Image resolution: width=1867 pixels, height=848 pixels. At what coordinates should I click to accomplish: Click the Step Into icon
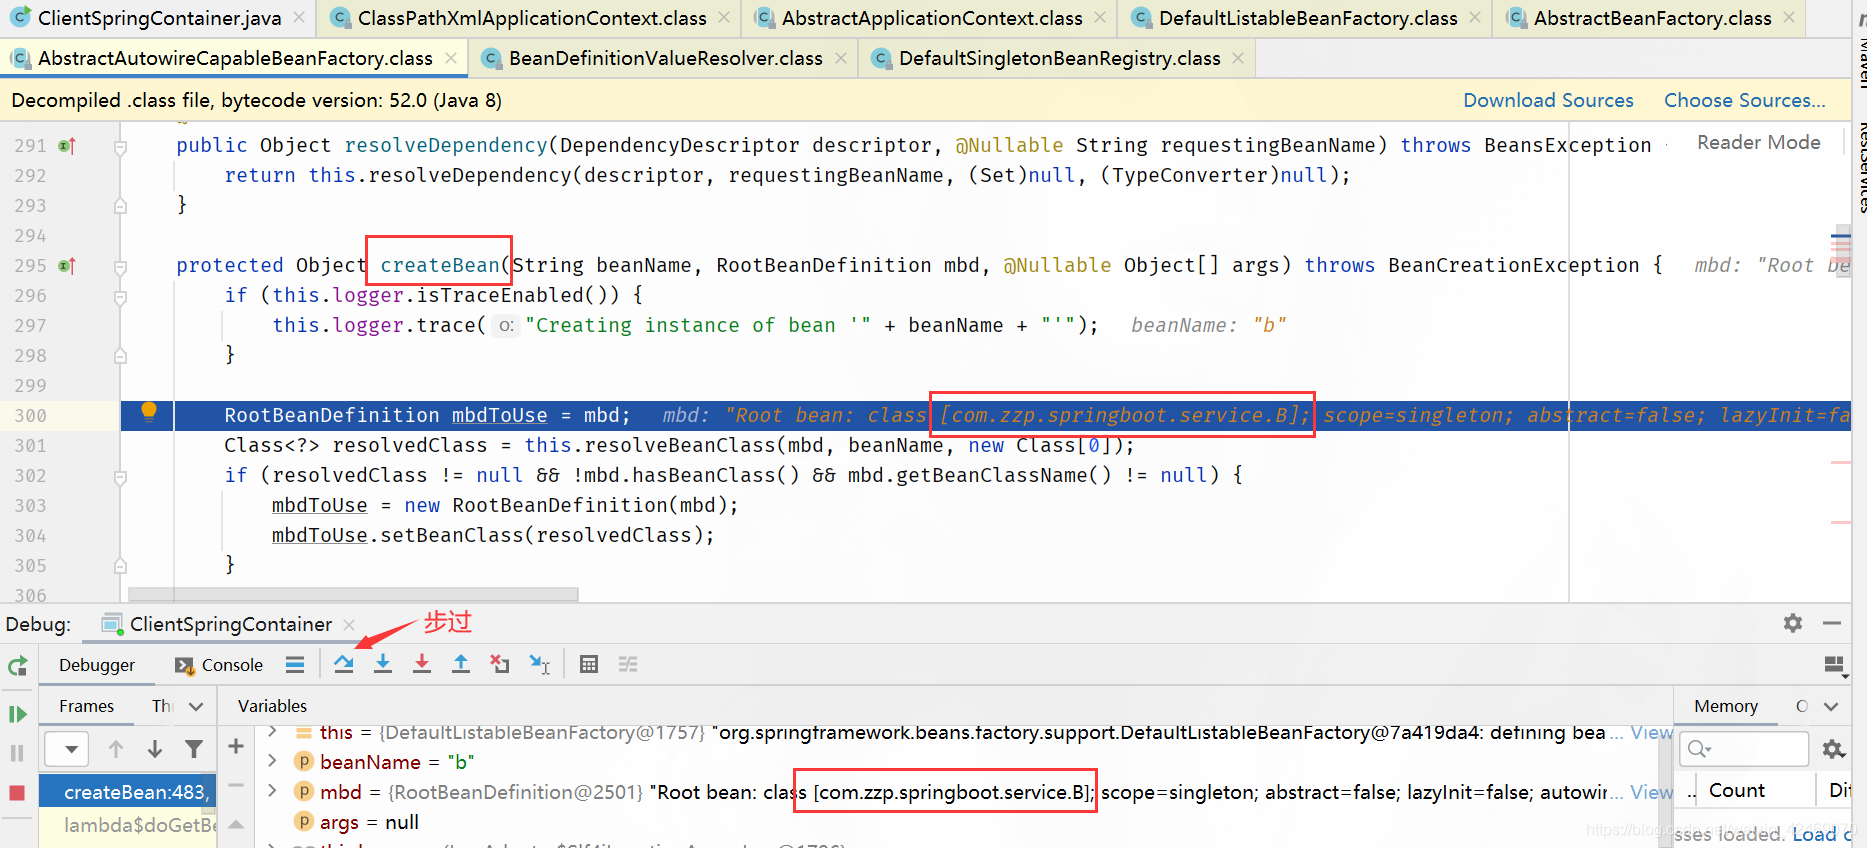(x=383, y=664)
